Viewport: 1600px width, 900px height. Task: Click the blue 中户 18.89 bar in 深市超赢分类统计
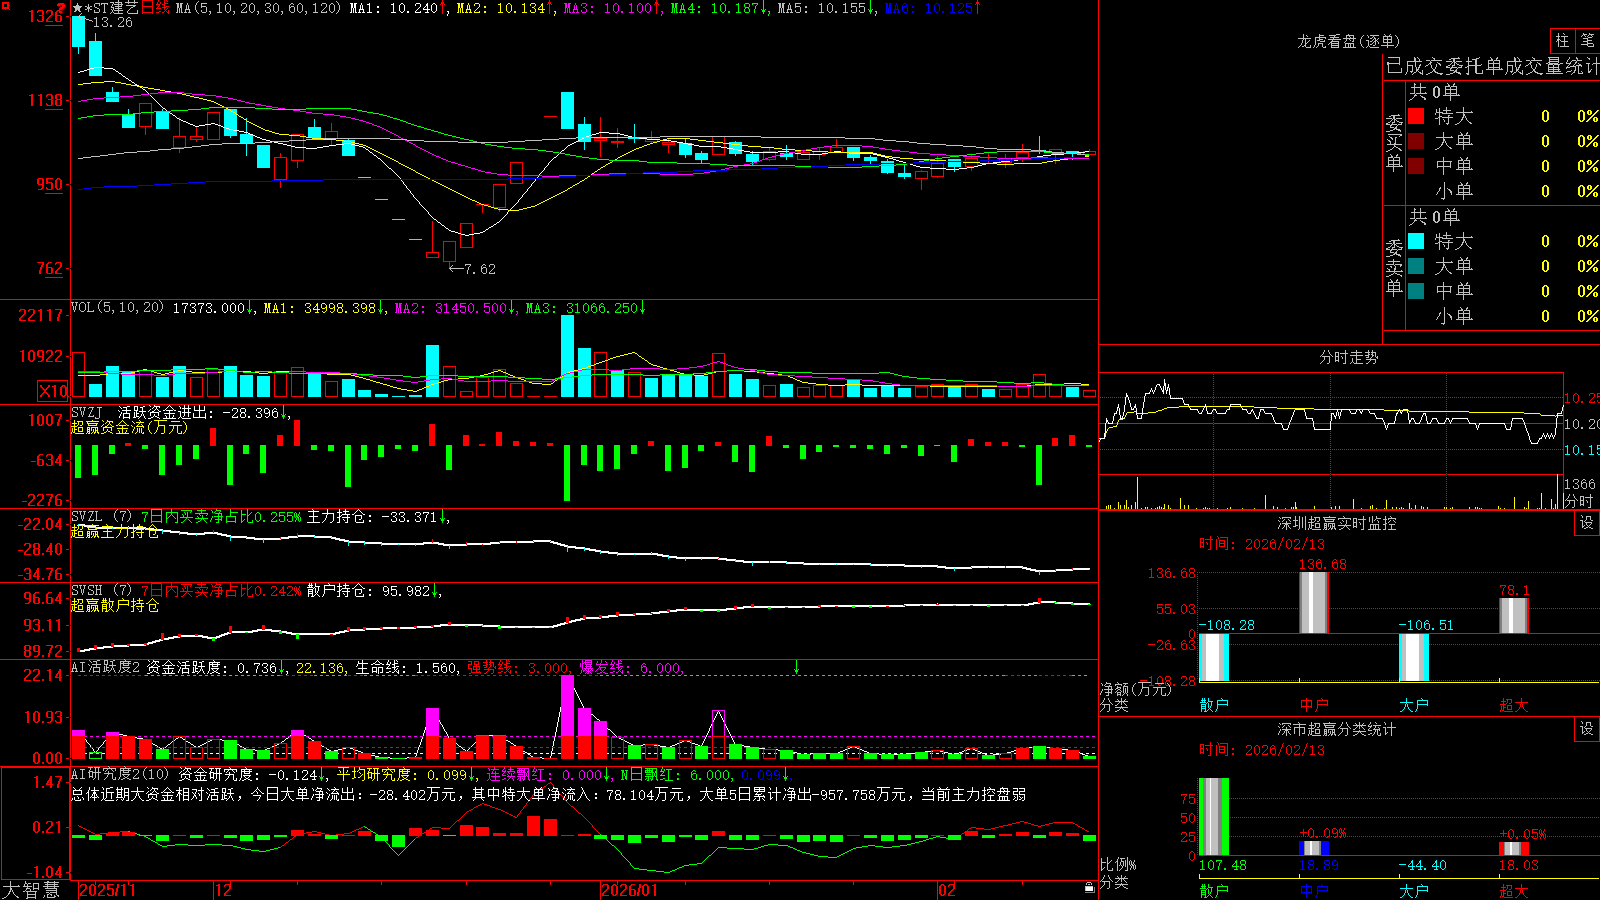coord(1314,848)
